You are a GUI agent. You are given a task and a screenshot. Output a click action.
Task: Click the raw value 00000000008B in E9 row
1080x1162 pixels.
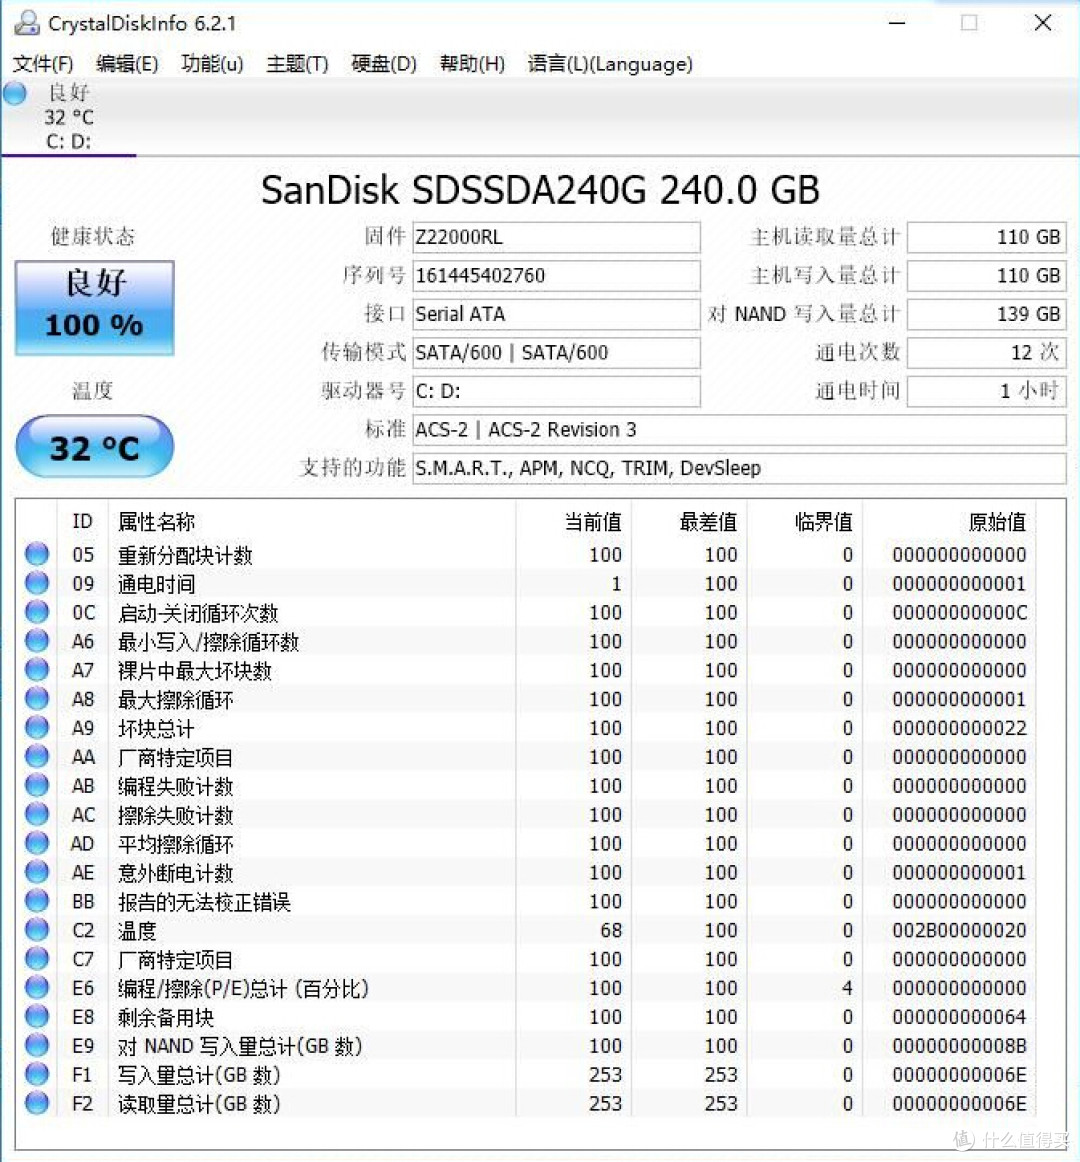(959, 1046)
